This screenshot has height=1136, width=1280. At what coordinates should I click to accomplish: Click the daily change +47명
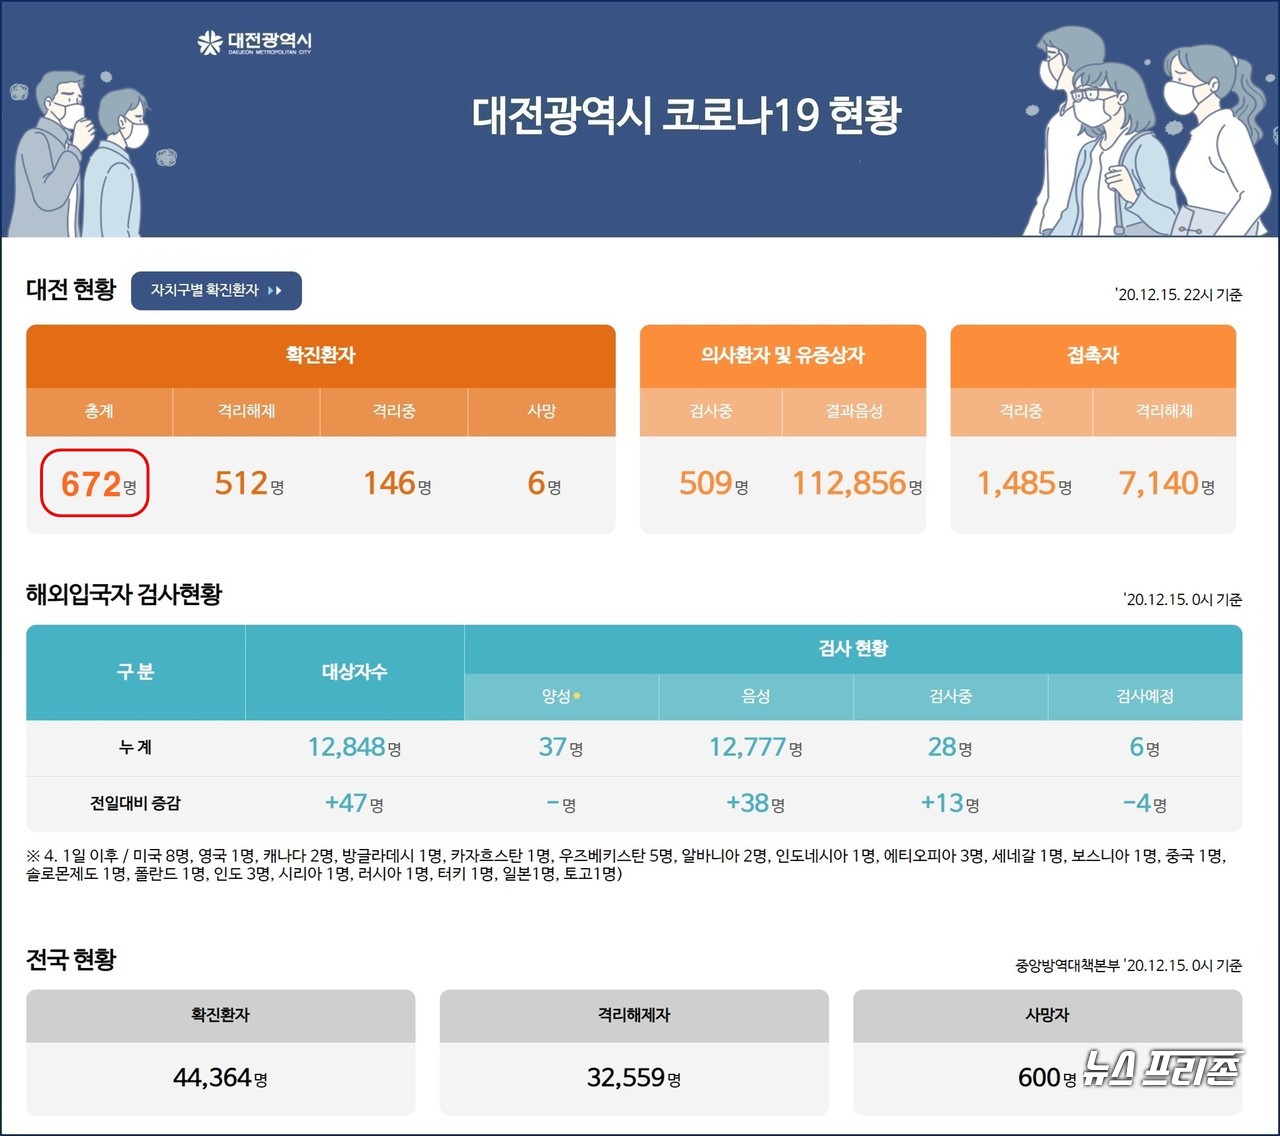[355, 803]
